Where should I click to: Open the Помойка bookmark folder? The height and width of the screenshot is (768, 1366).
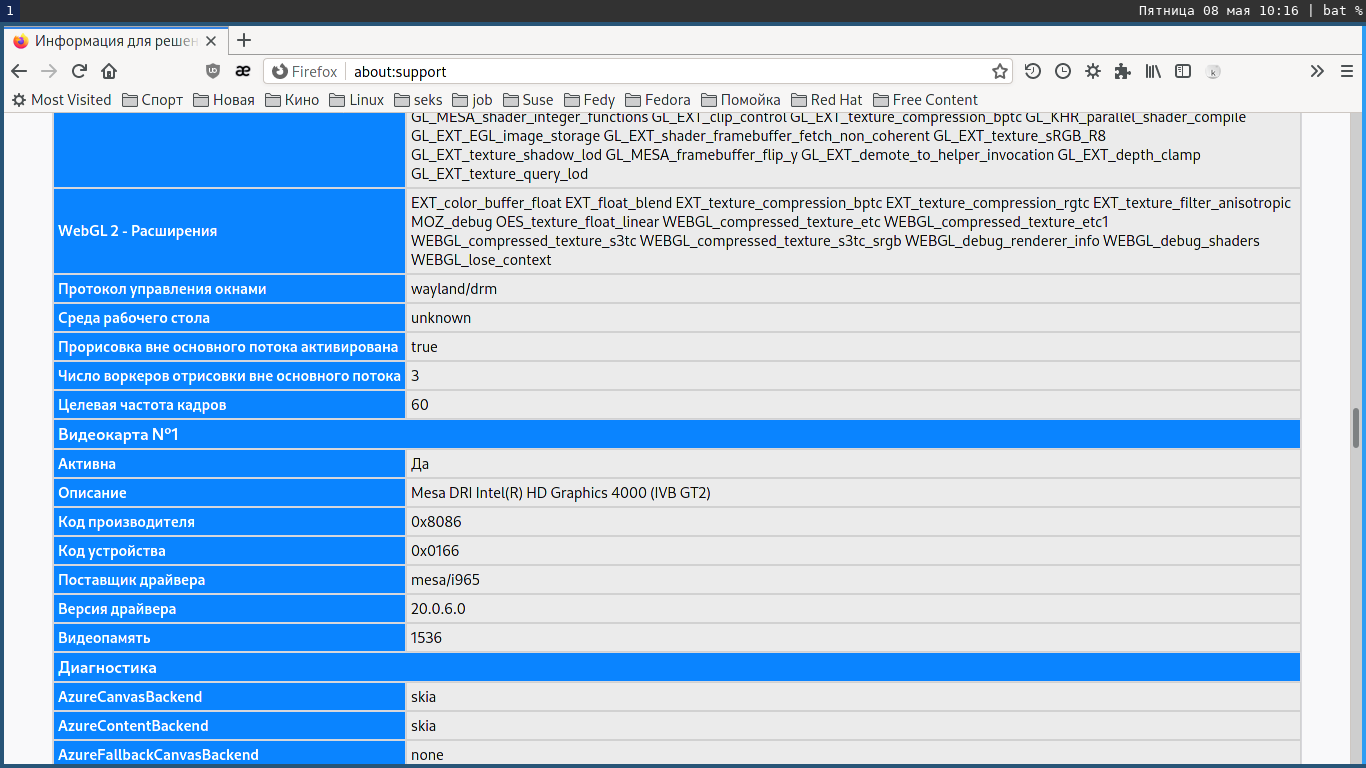pos(741,100)
